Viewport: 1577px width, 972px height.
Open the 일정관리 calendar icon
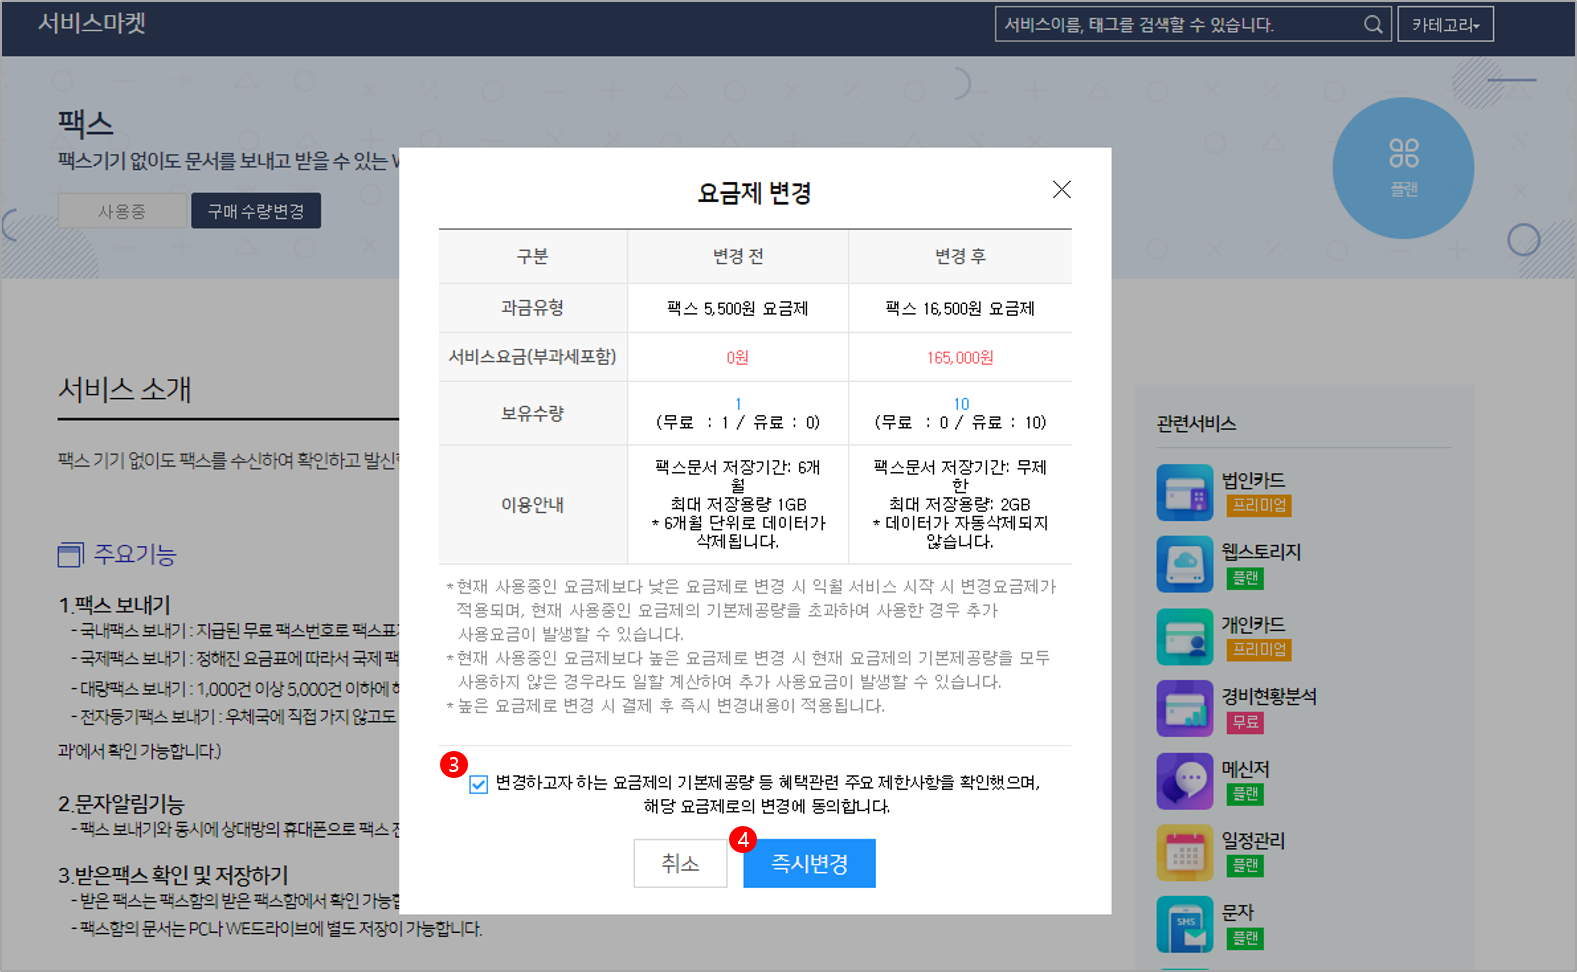1184,853
